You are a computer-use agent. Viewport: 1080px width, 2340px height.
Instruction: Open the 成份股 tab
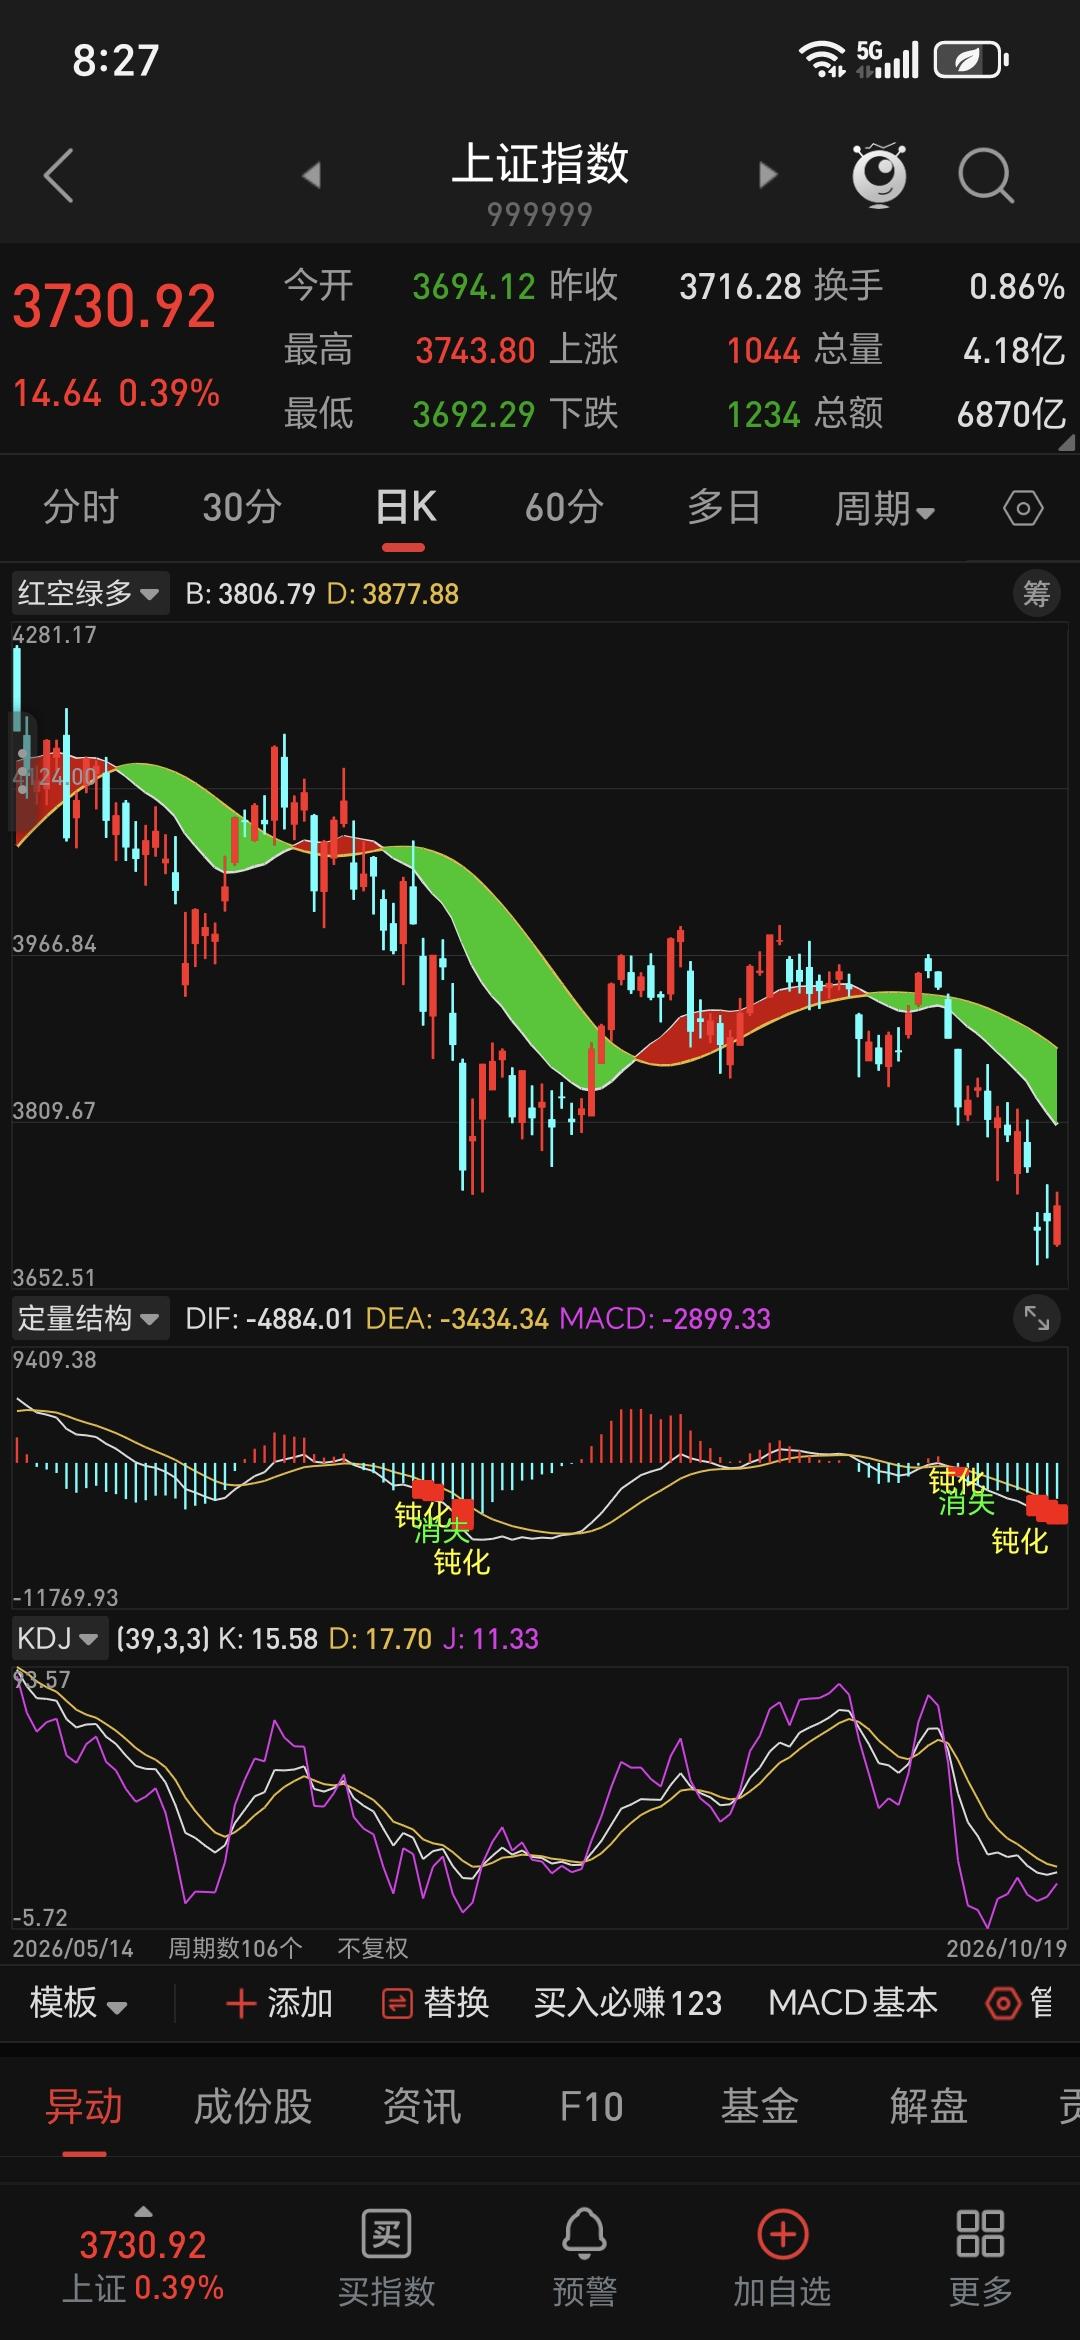(253, 2107)
